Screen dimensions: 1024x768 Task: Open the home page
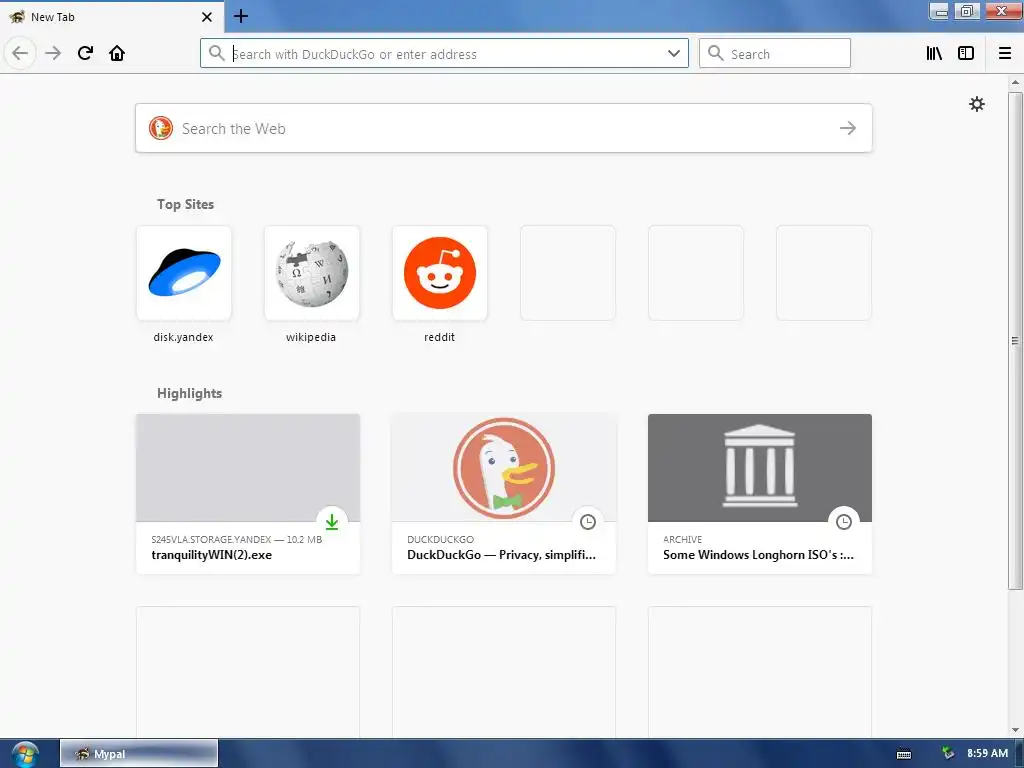(x=117, y=54)
